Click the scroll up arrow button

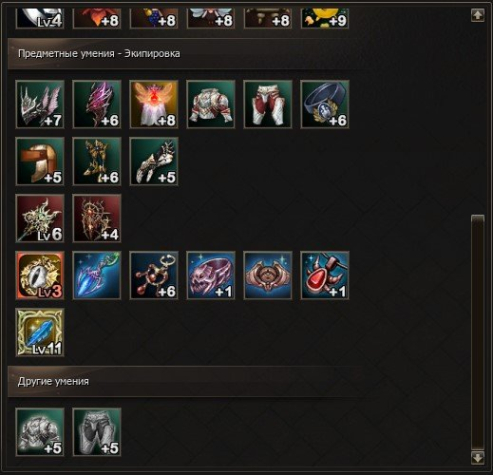478,15
